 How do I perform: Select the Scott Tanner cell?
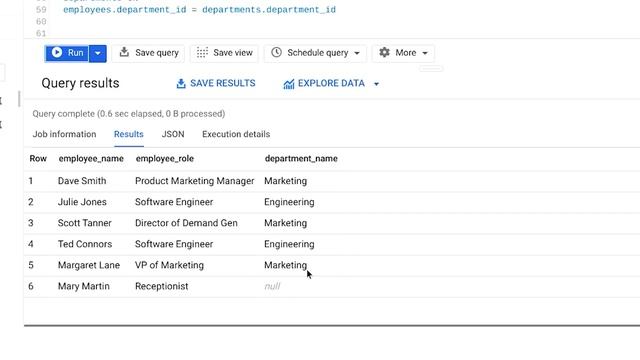[84, 223]
